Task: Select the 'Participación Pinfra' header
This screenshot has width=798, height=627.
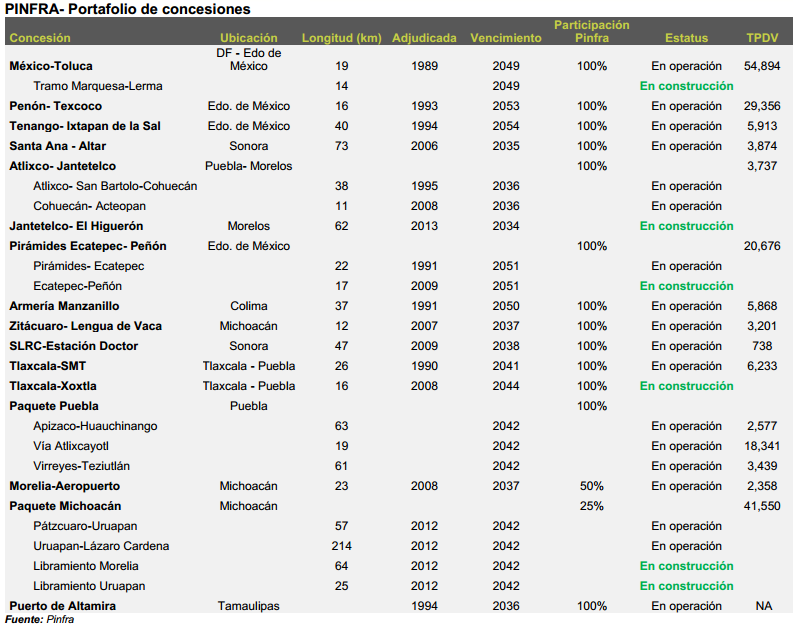Action: (592, 32)
